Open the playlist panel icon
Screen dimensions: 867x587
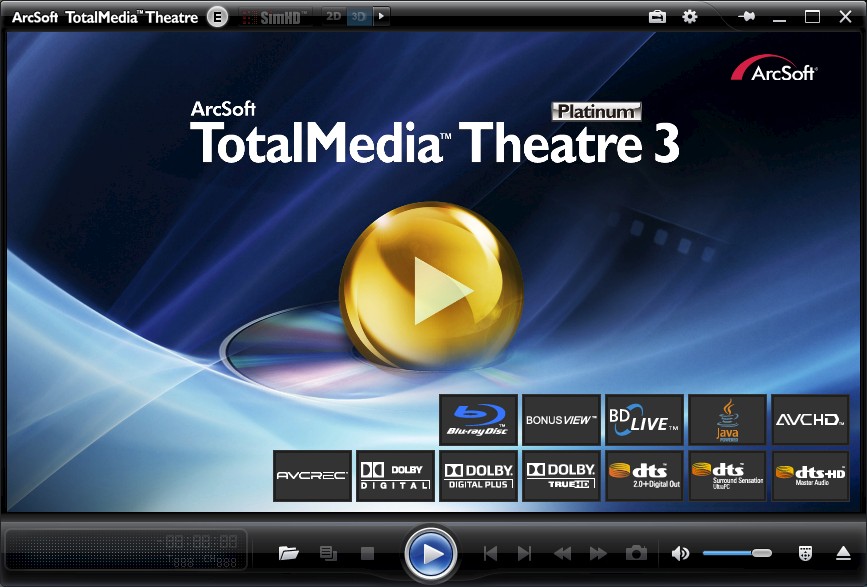pyautogui.click(x=328, y=553)
